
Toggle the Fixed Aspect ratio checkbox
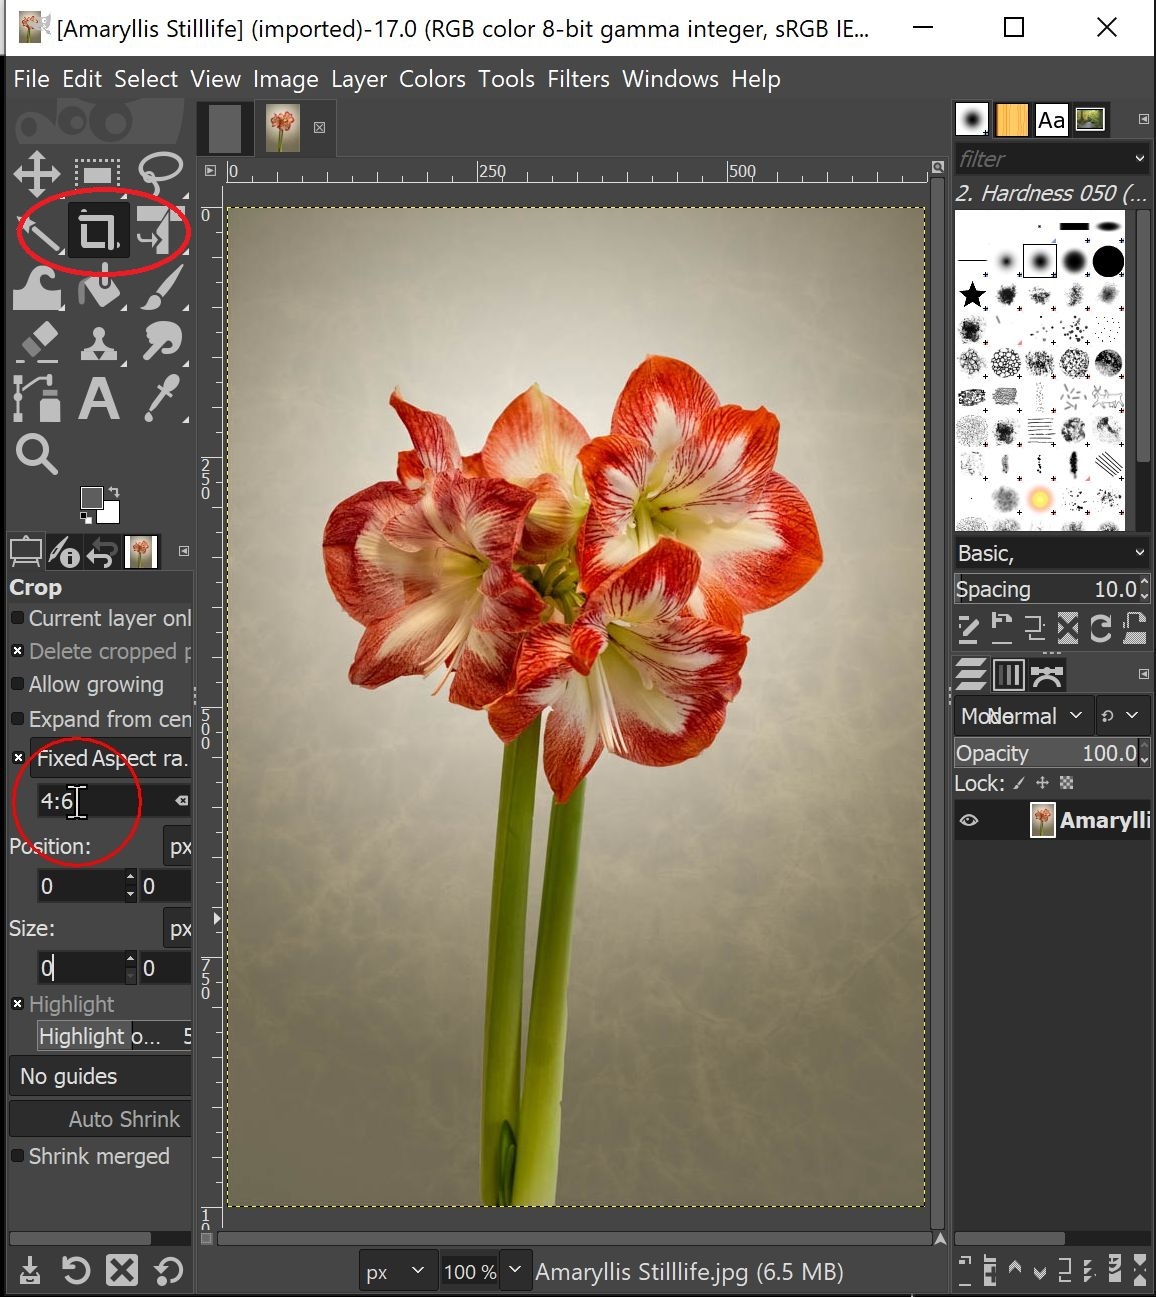17,758
